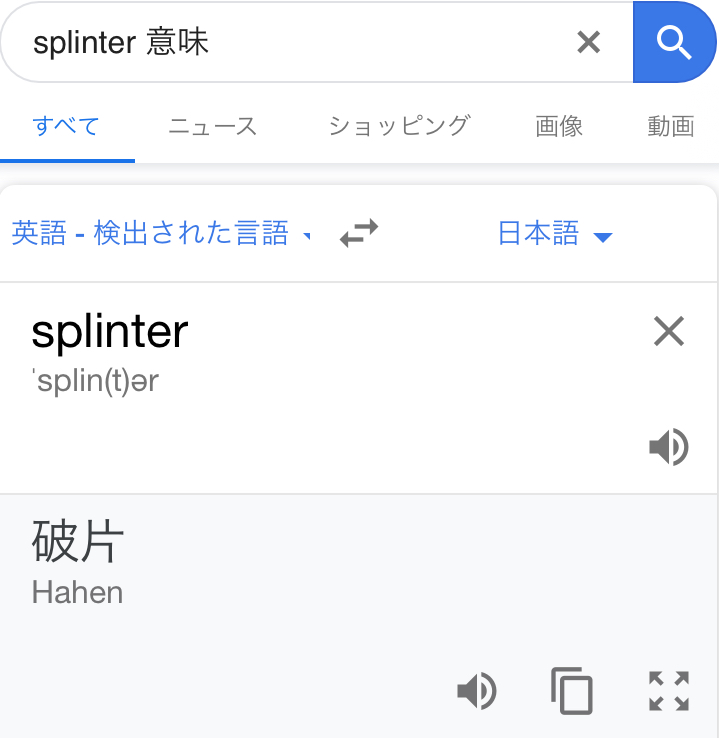Show the 動画 results tab
Viewport: 719px width, 738px height.
click(x=670, y=126)
